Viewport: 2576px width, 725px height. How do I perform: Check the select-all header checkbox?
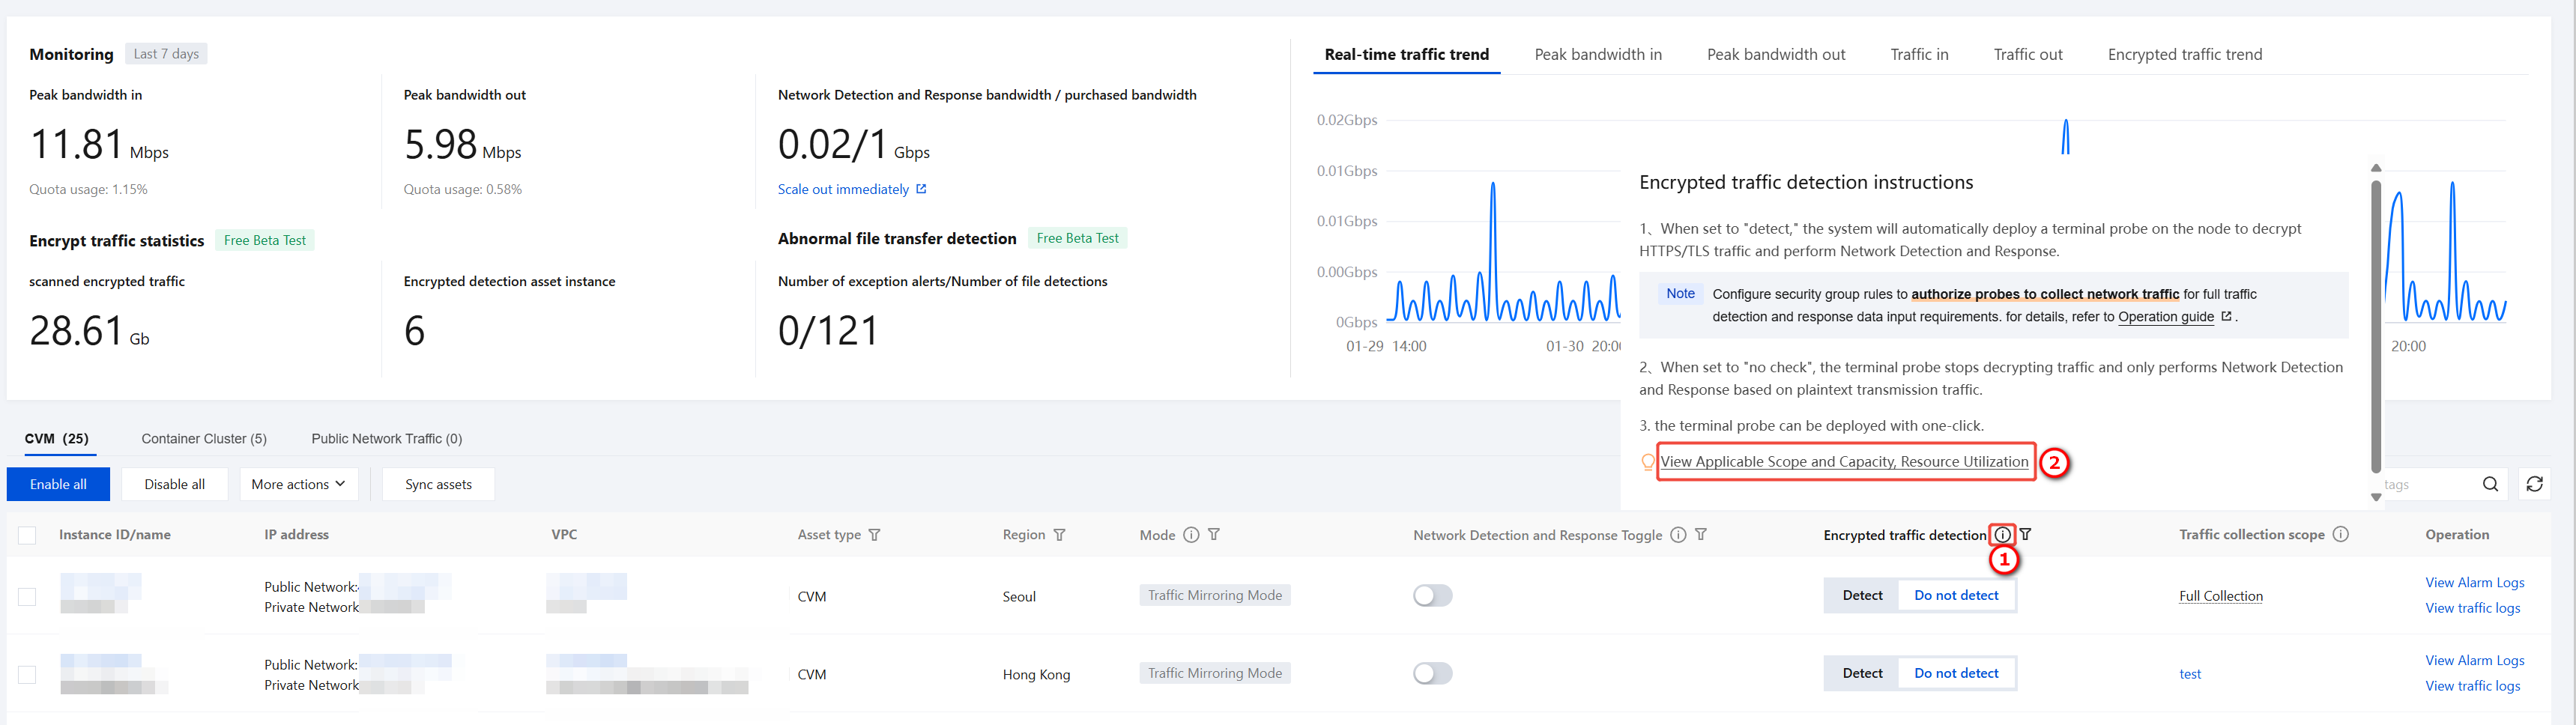coord(27,535)
